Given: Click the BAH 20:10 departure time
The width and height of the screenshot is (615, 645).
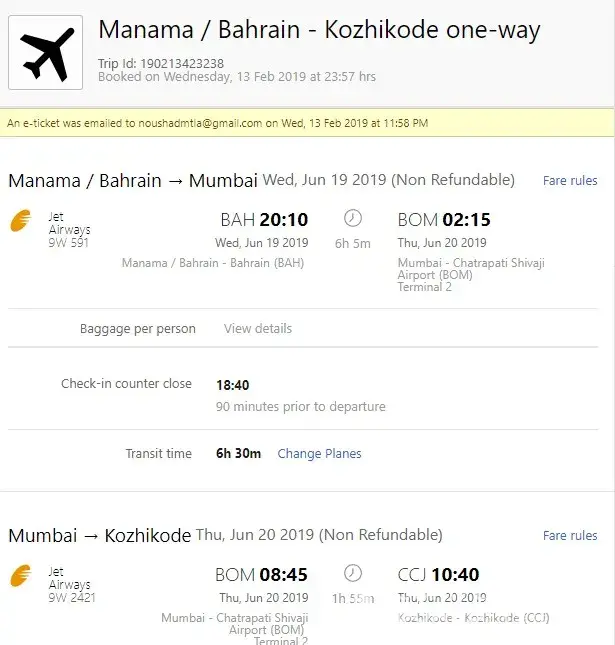Looking at the screenshot, I should pos(264,220).
